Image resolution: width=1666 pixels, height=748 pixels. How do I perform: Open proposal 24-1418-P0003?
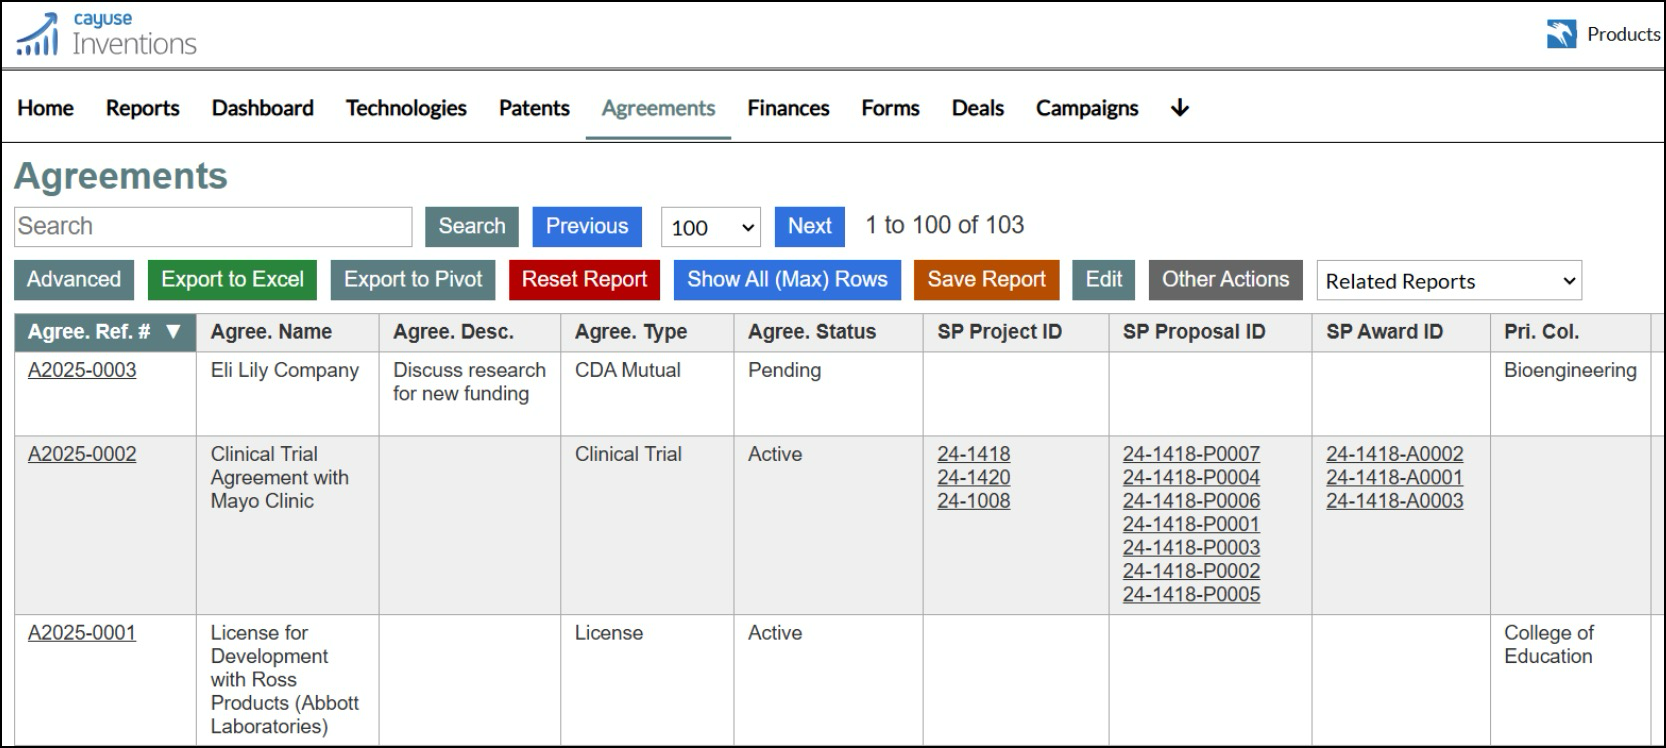[1191, 548]
